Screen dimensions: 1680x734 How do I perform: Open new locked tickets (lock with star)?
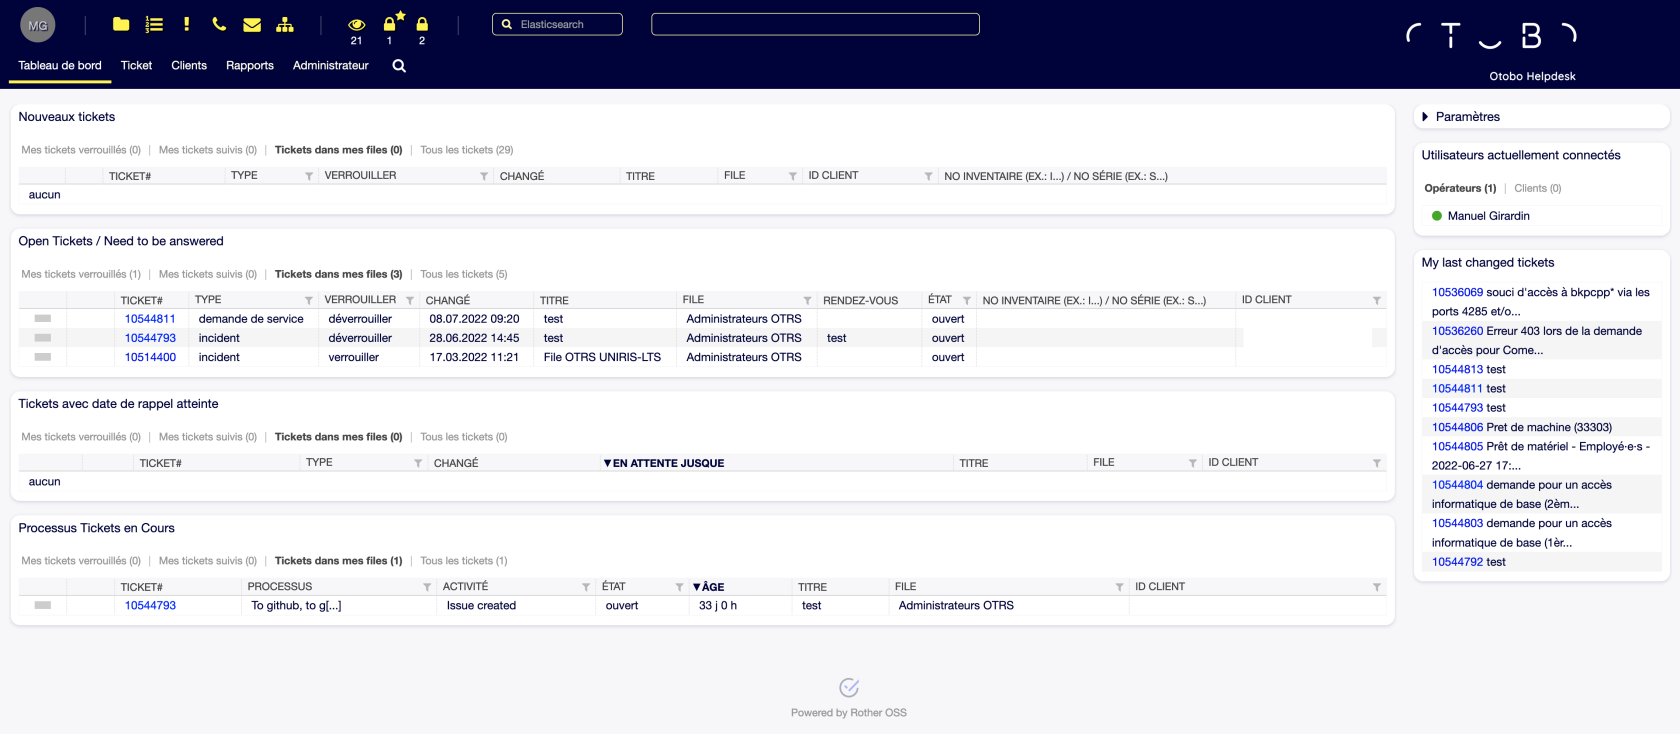pos(390,24)
